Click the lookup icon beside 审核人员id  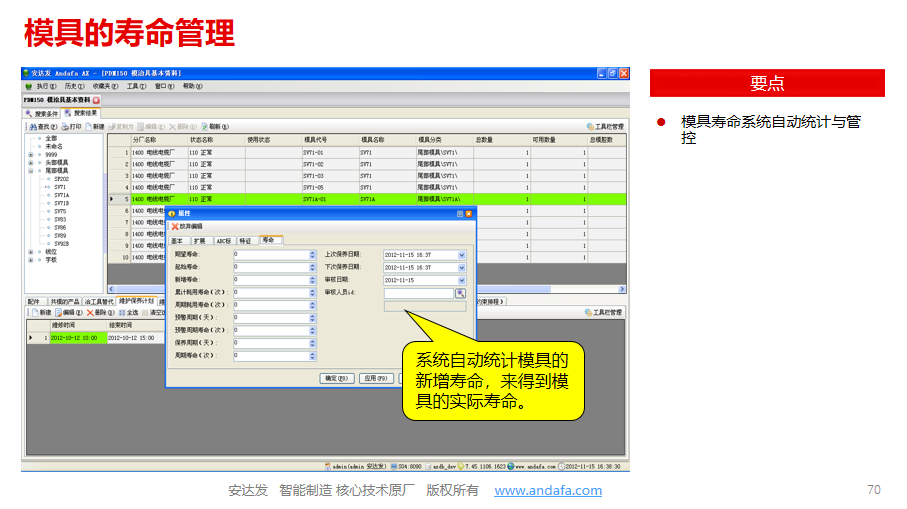[461, 293]
